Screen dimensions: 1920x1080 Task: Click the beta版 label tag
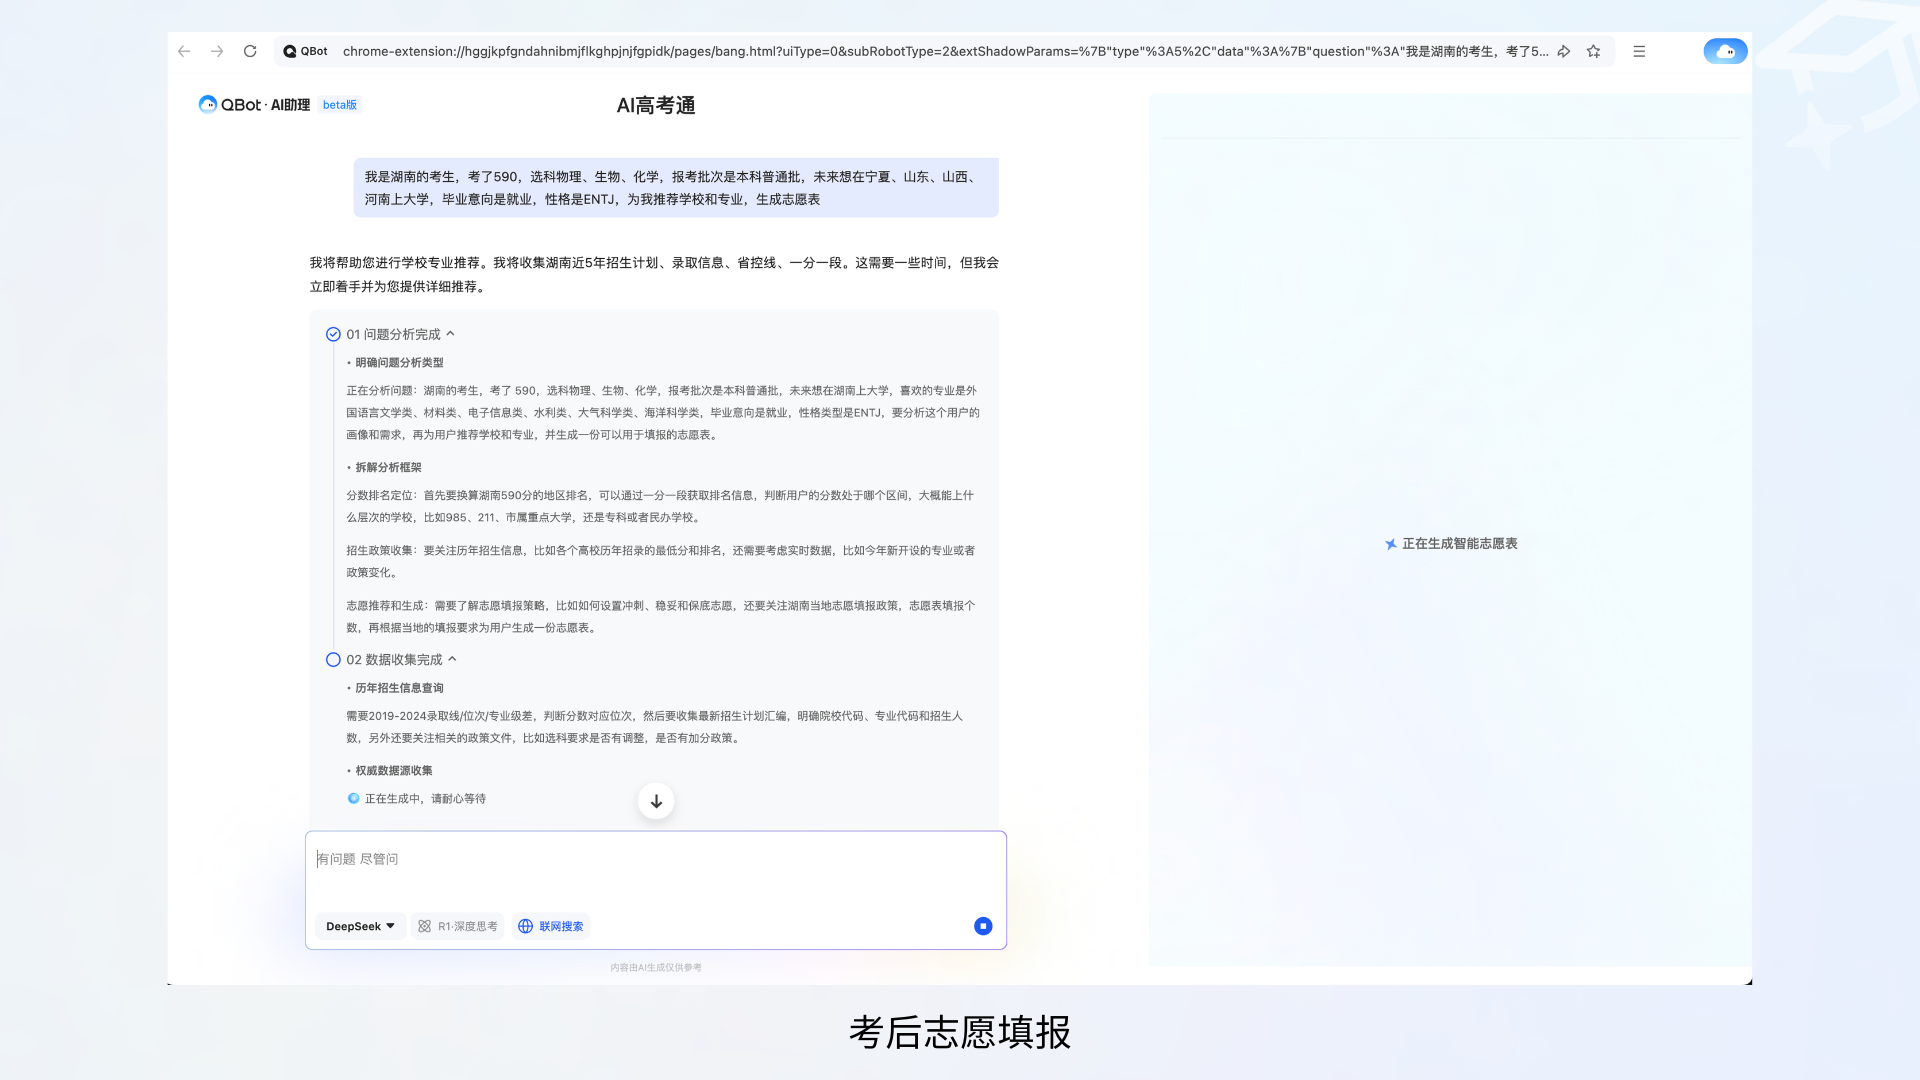pyautogui.click(x=340, y=105)
